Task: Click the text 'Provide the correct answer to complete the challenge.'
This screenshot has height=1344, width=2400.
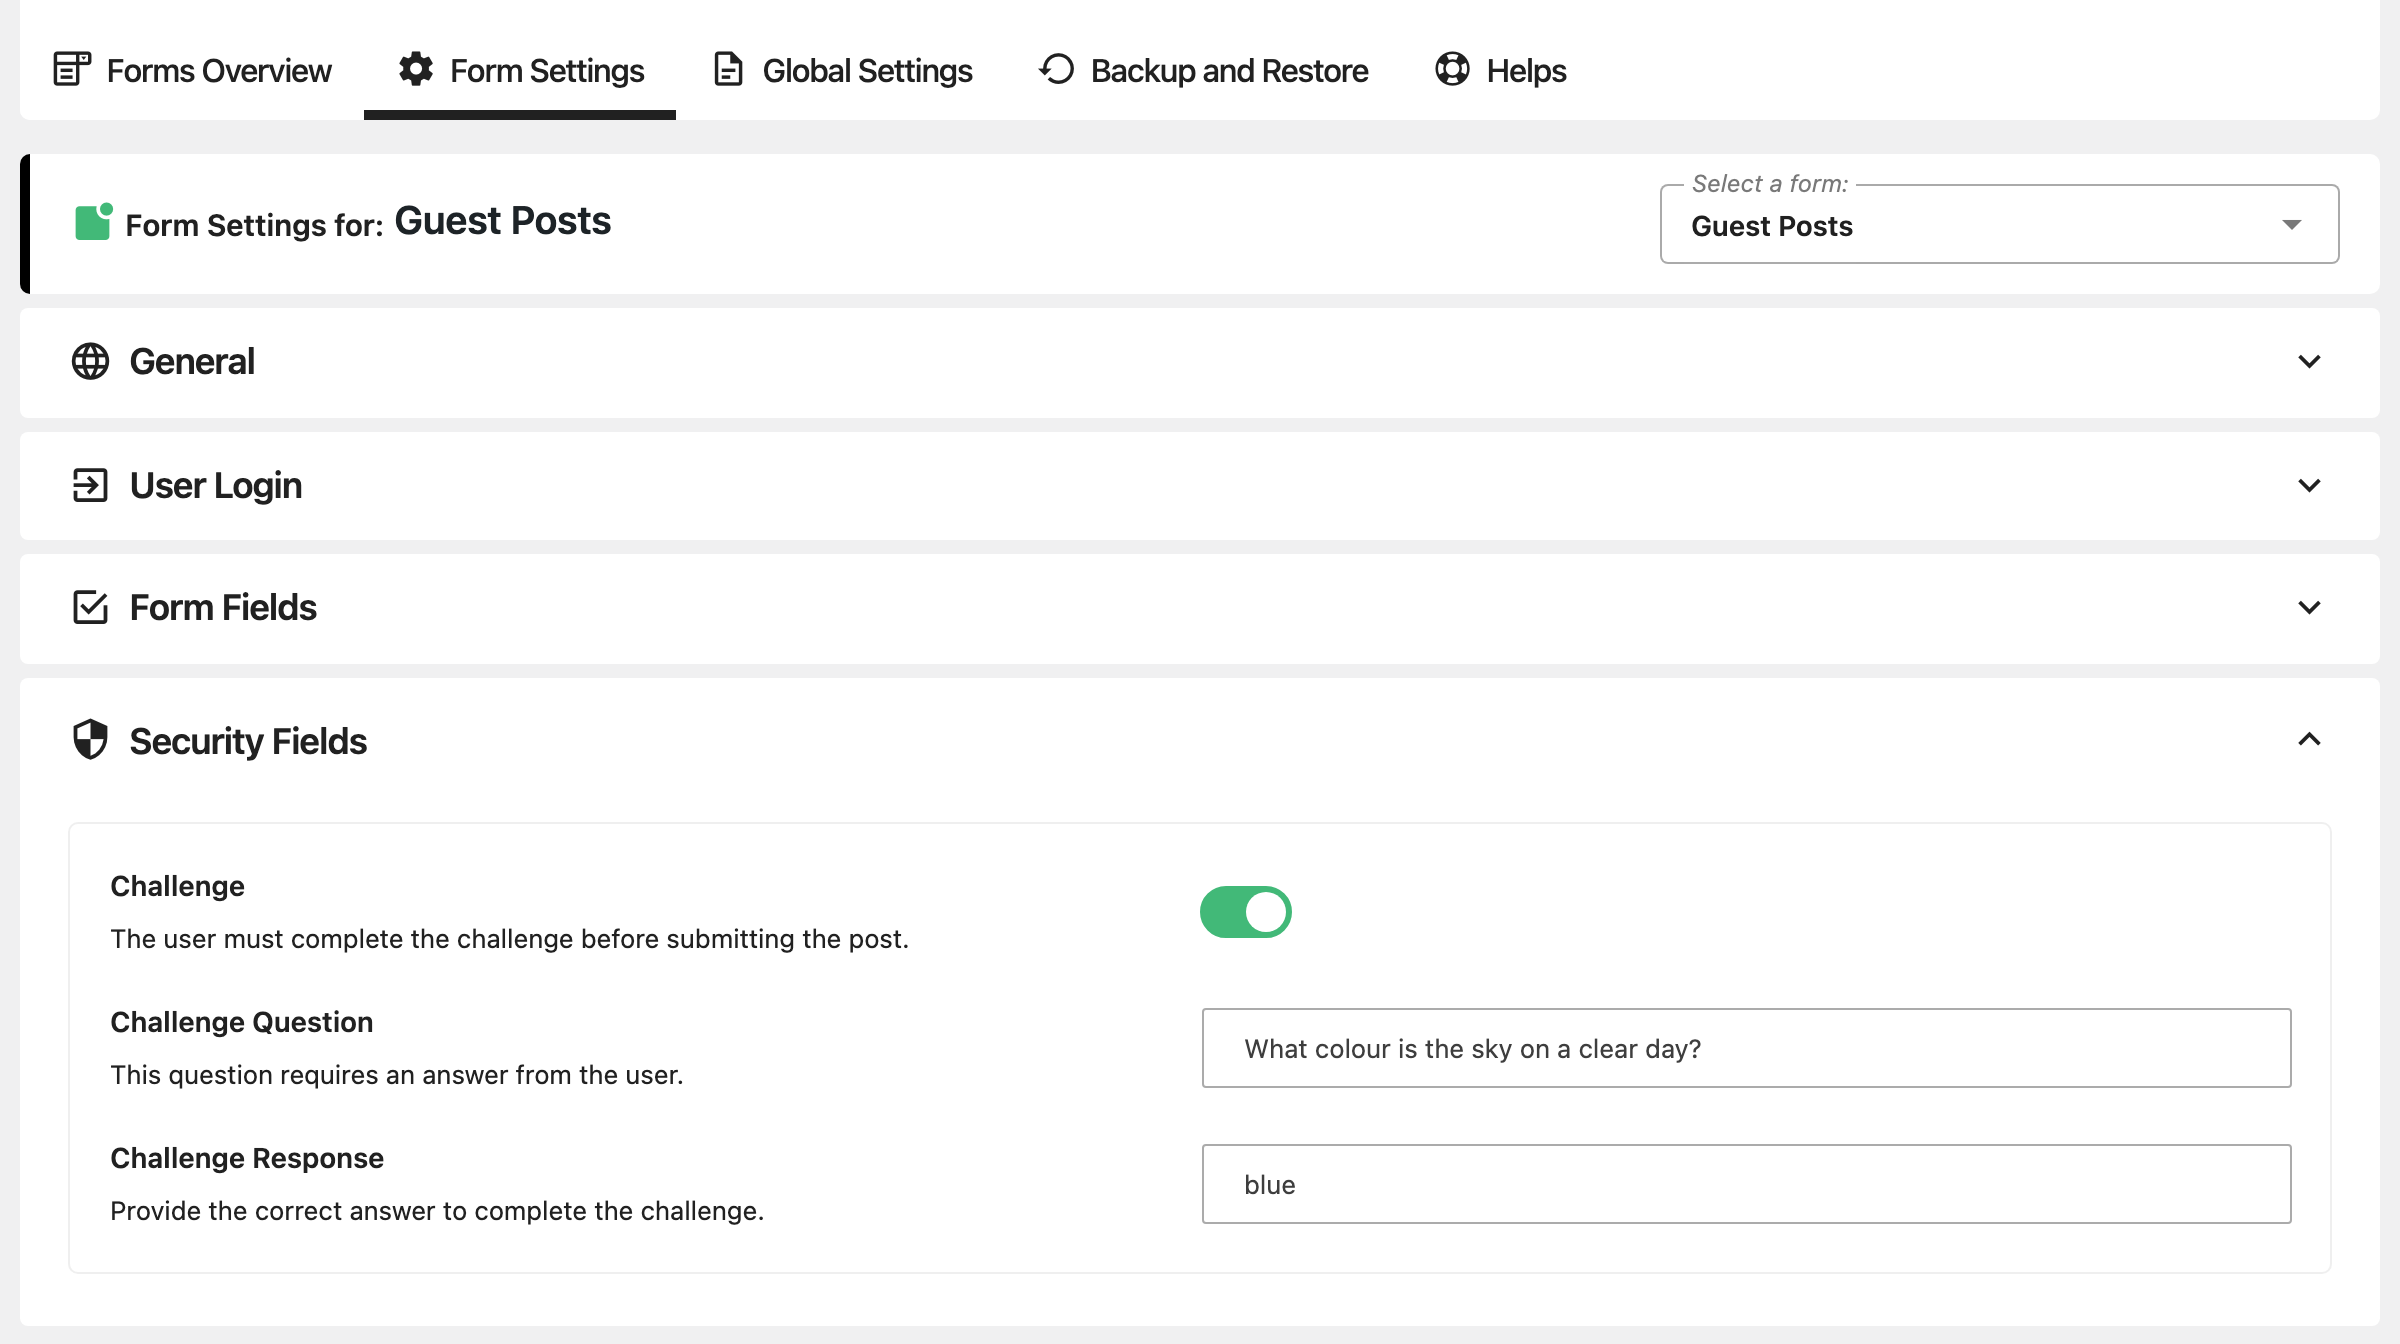Action: (437, 1211)
